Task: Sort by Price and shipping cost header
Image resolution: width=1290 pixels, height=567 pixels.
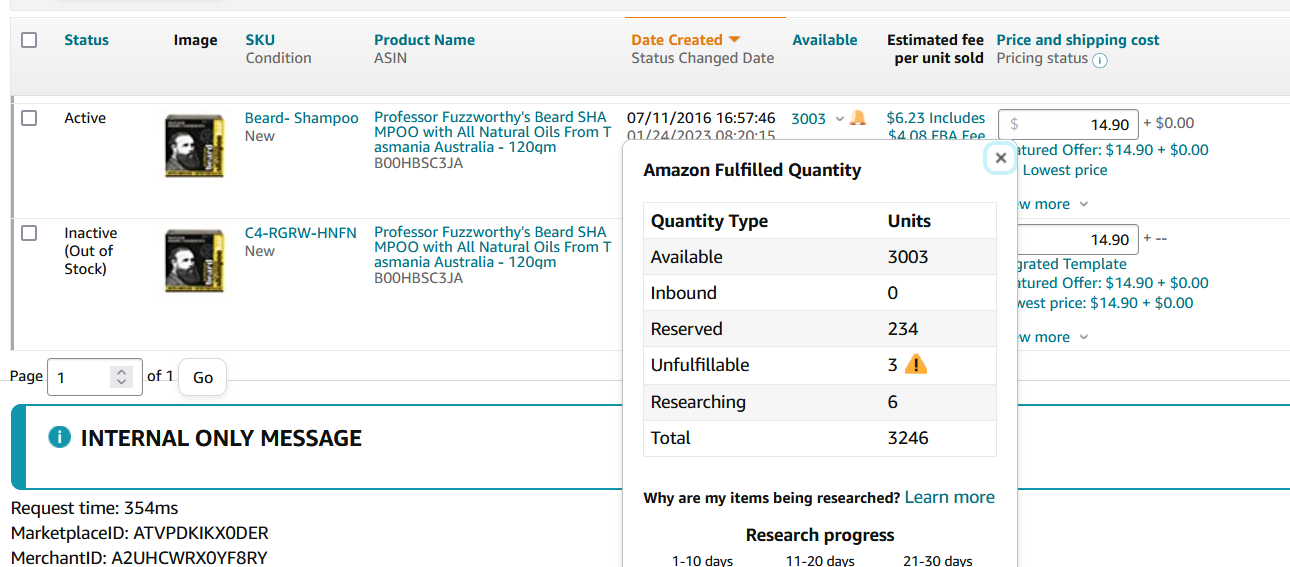Action: click(1078, 40)
